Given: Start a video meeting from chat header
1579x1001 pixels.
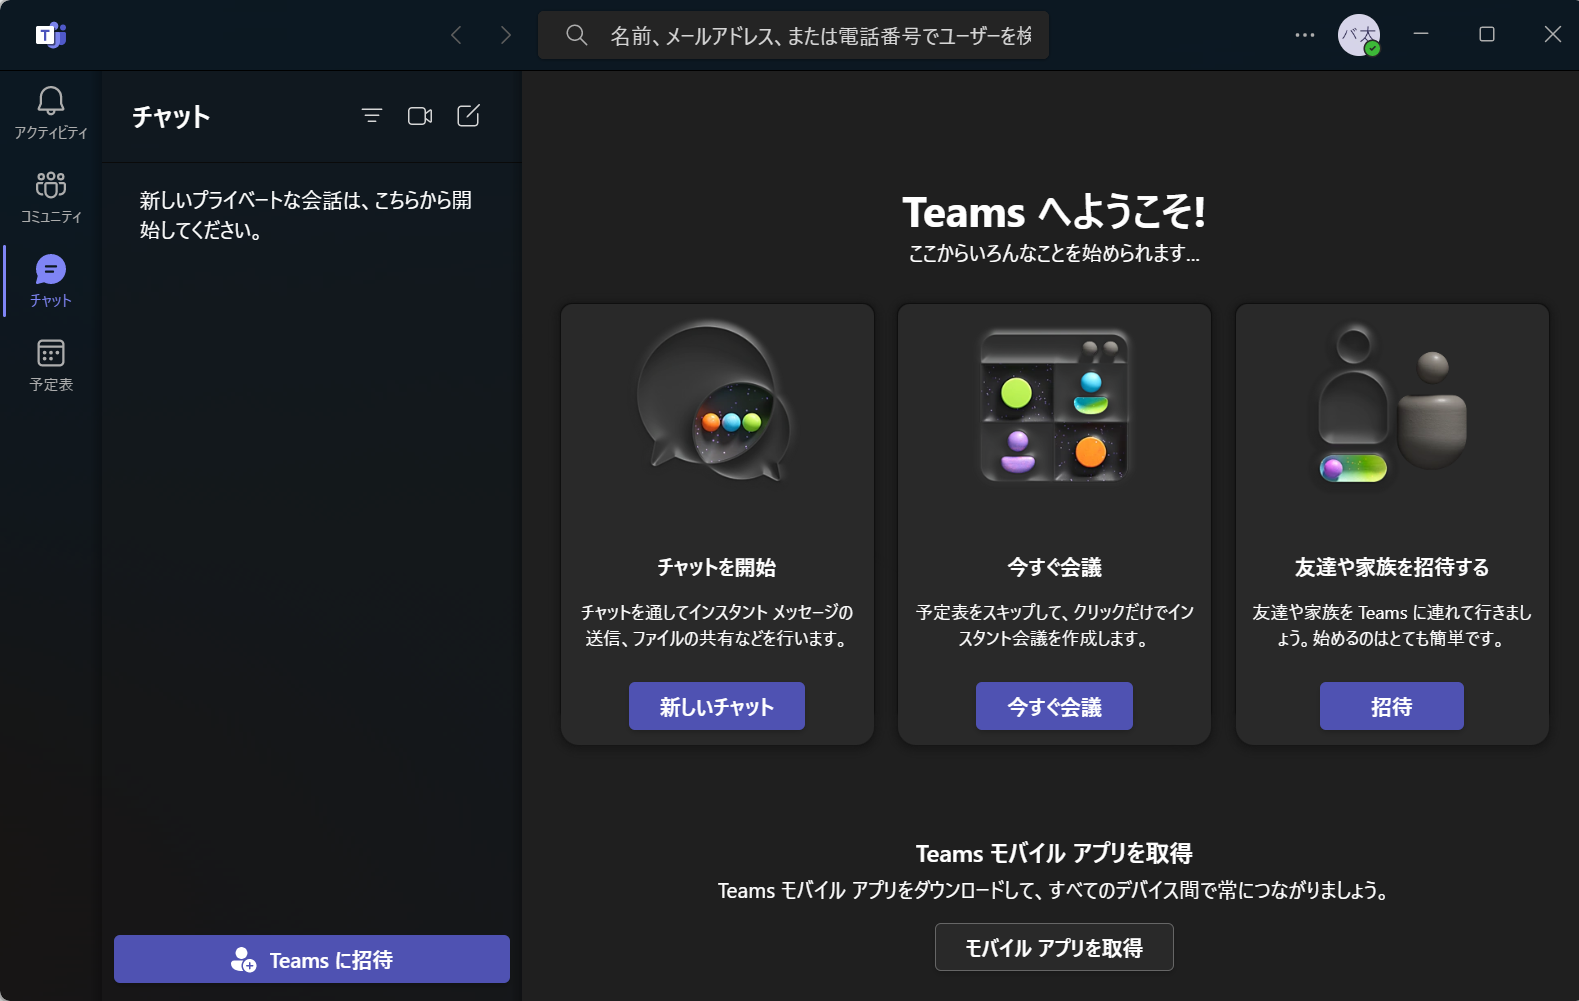Looking at the screenshot, I should click(420, 116).
